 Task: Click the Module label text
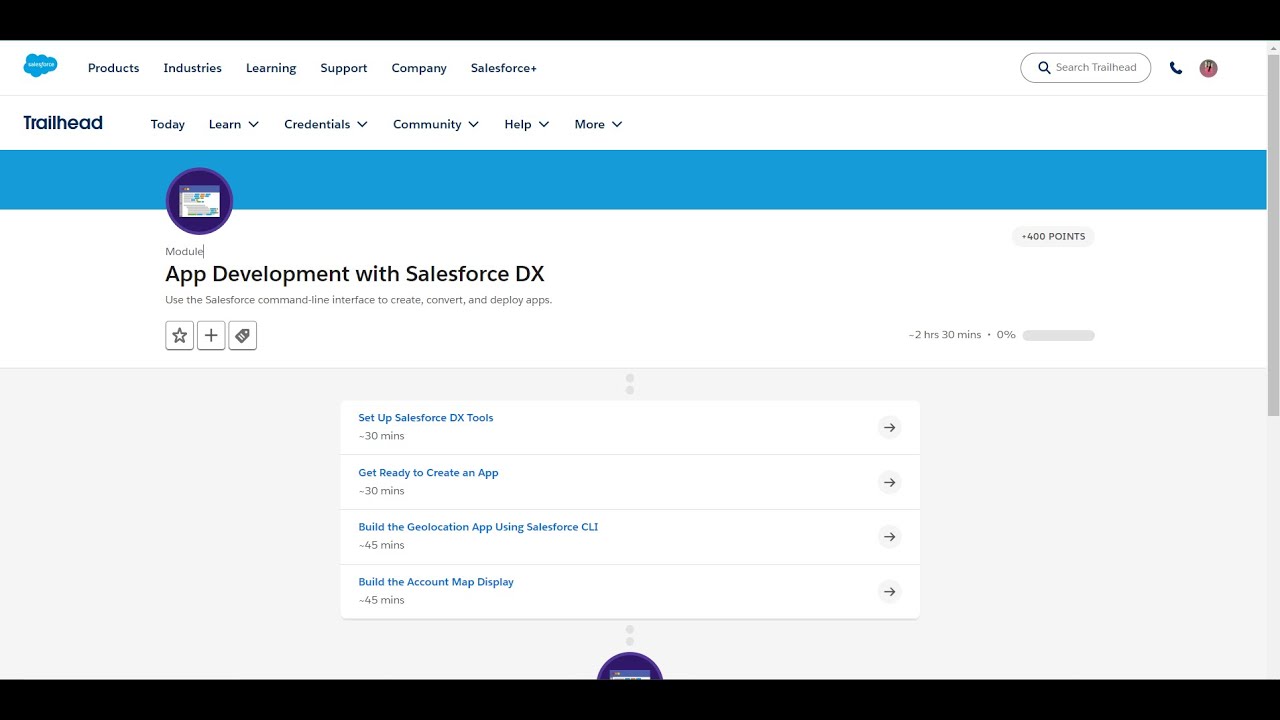pyautogui.click(x=184, y=252)
